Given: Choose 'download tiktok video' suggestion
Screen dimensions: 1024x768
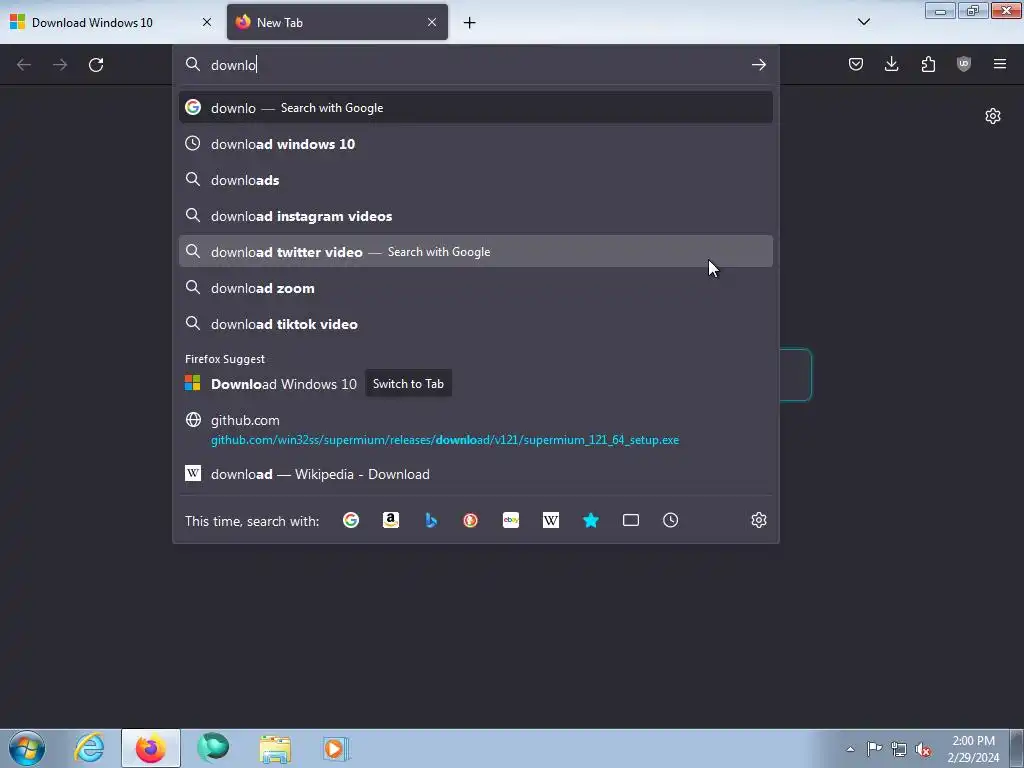Looking at the screenshot, I should (475, 324).
